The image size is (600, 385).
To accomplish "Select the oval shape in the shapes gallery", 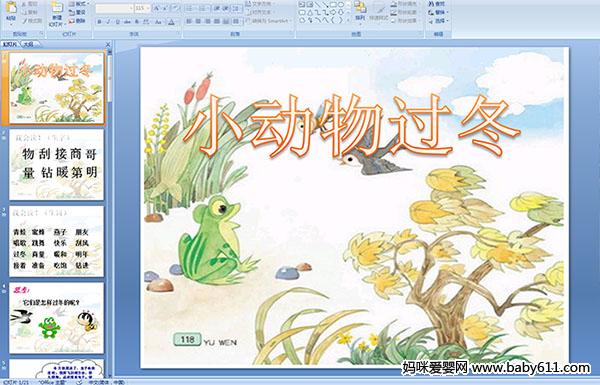I will pos(340,5).
